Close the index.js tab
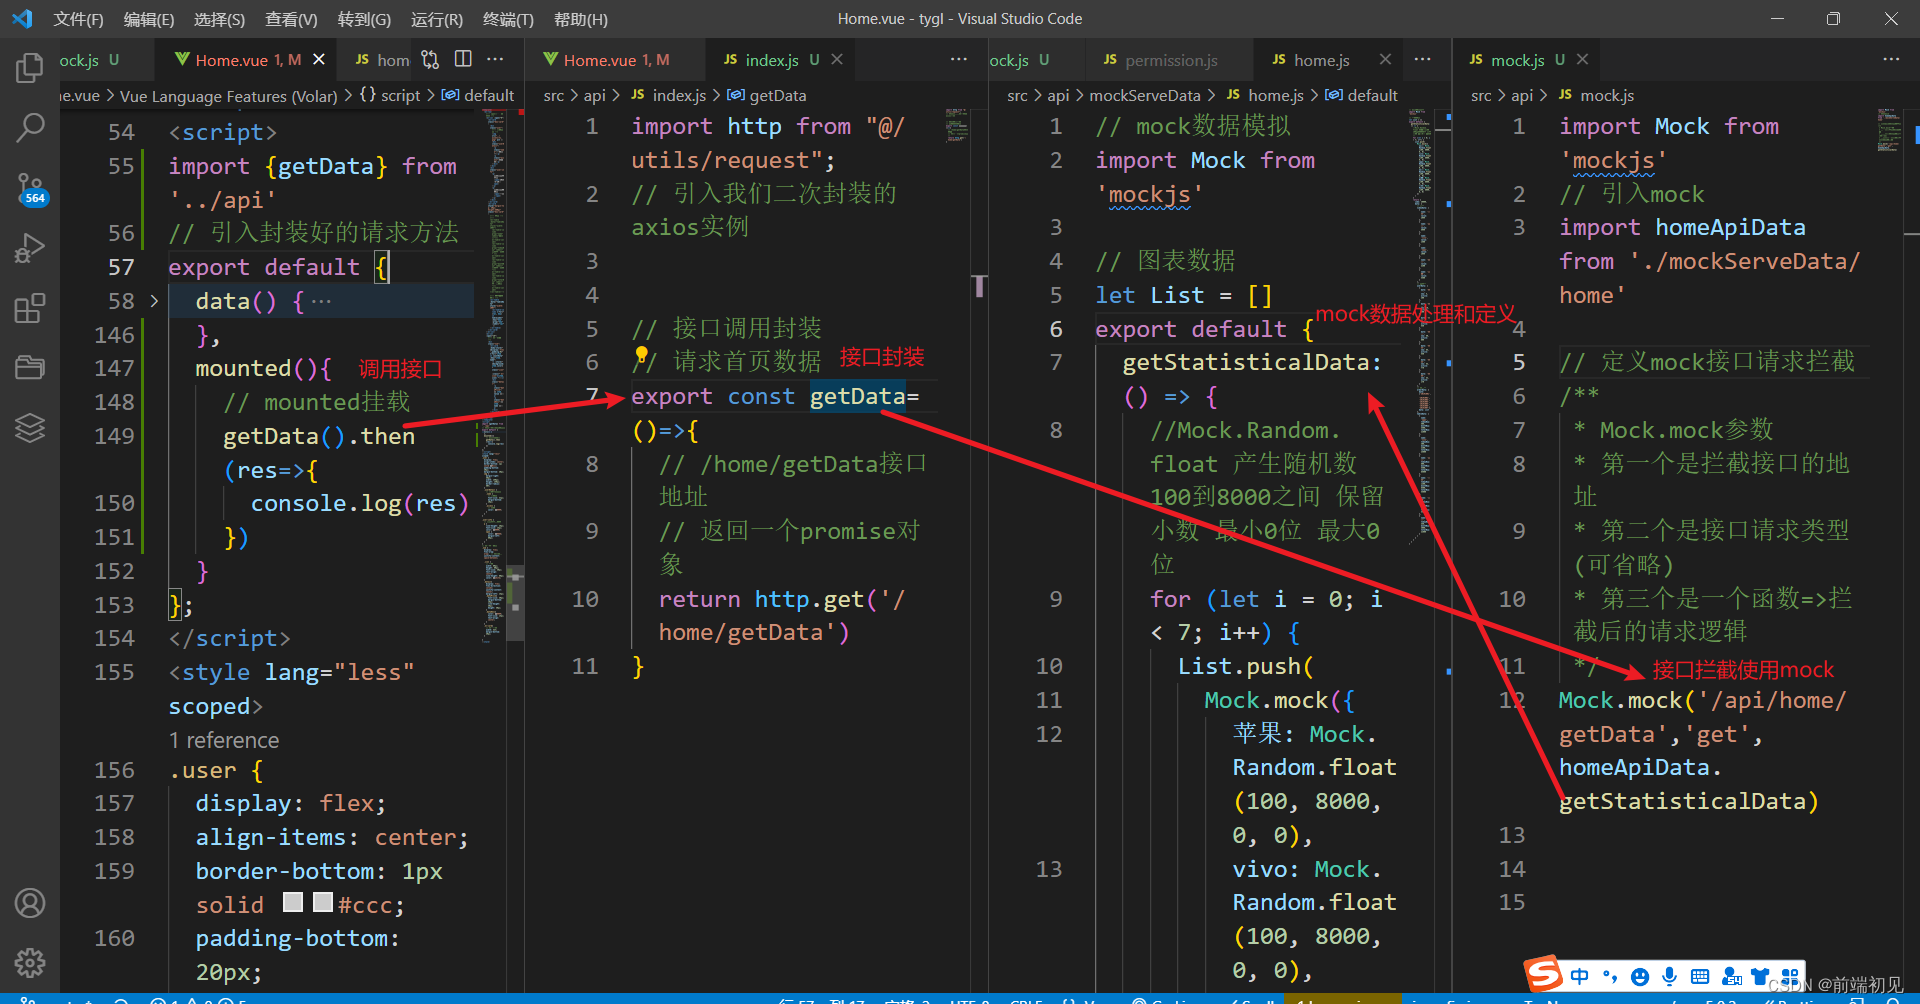The height and width of the screenshot is (1004, 1920). pos(837,60)
